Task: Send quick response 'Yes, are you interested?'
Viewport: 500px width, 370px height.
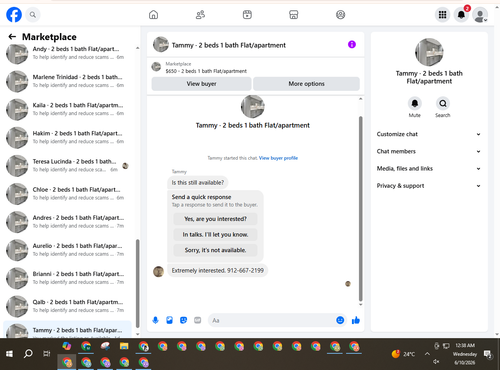Action: click(215, 219)
